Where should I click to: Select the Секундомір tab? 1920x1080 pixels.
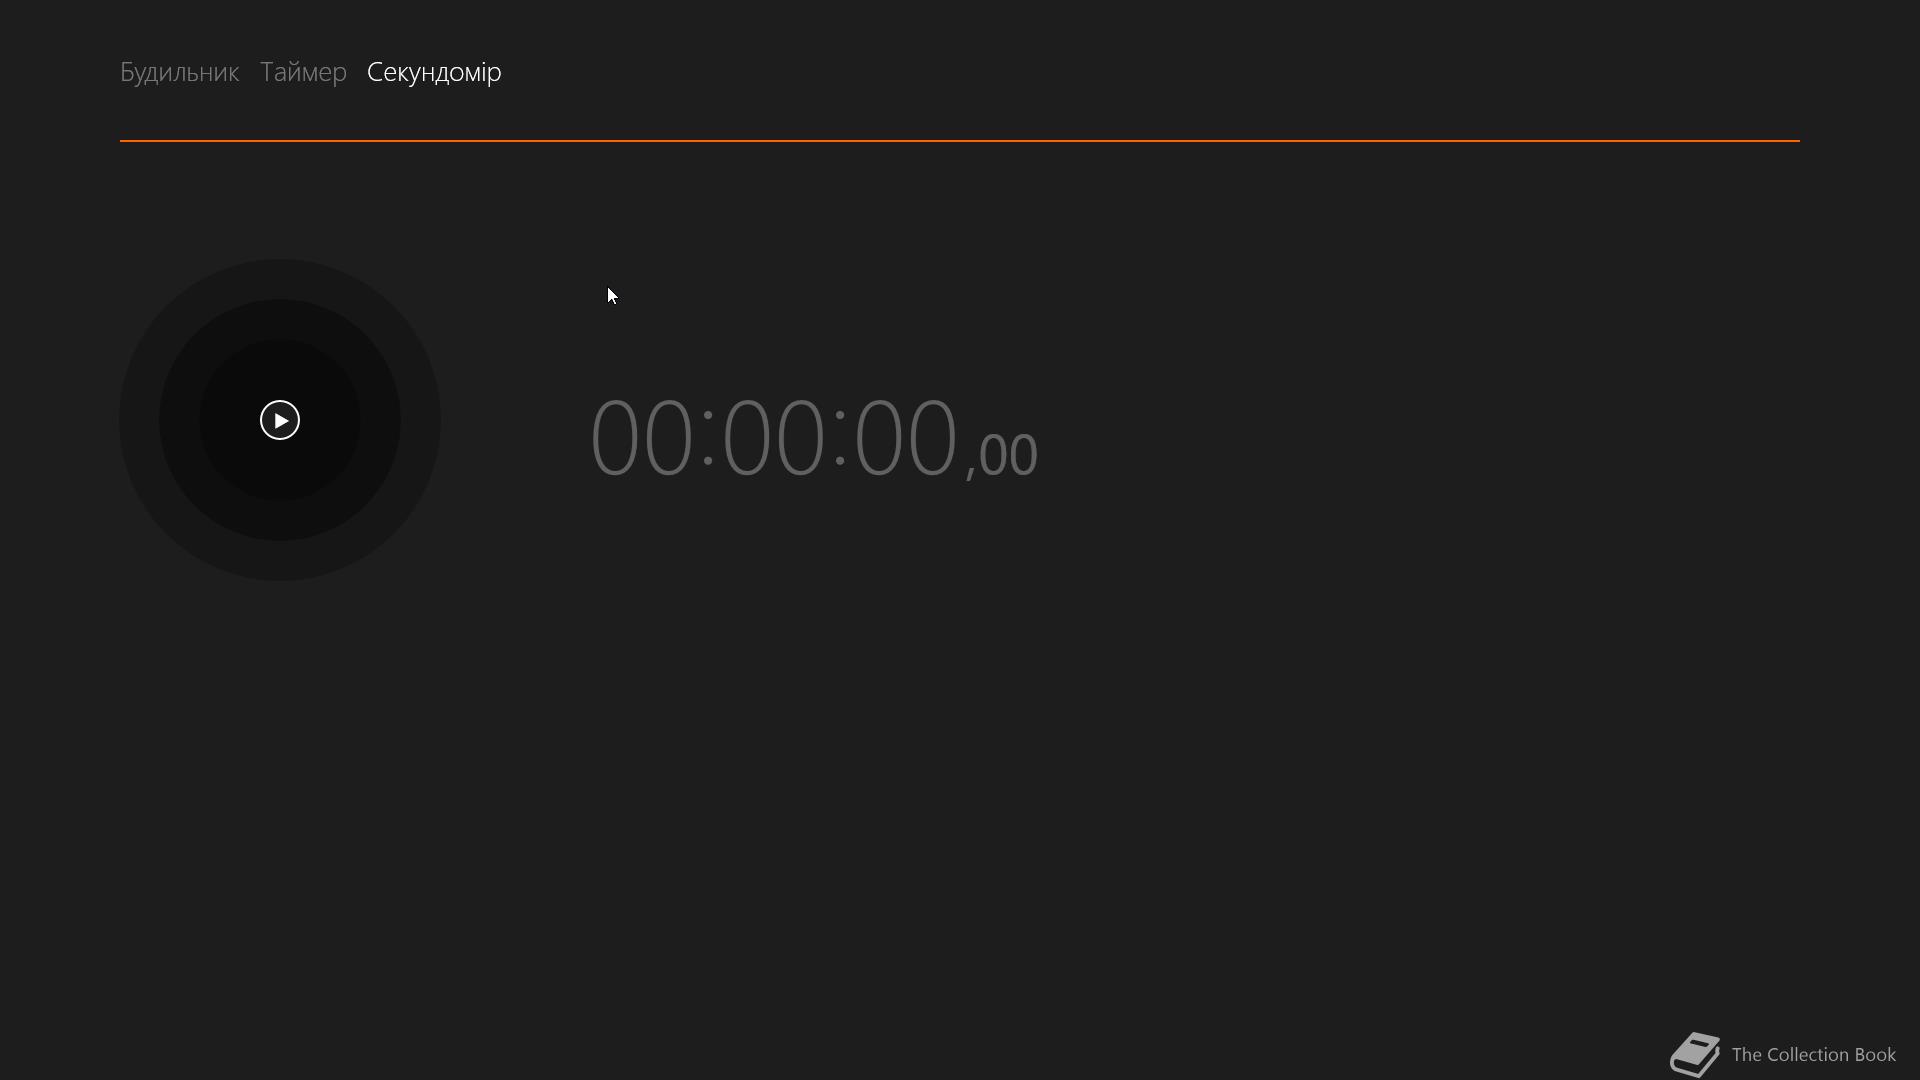click(434, 72)
